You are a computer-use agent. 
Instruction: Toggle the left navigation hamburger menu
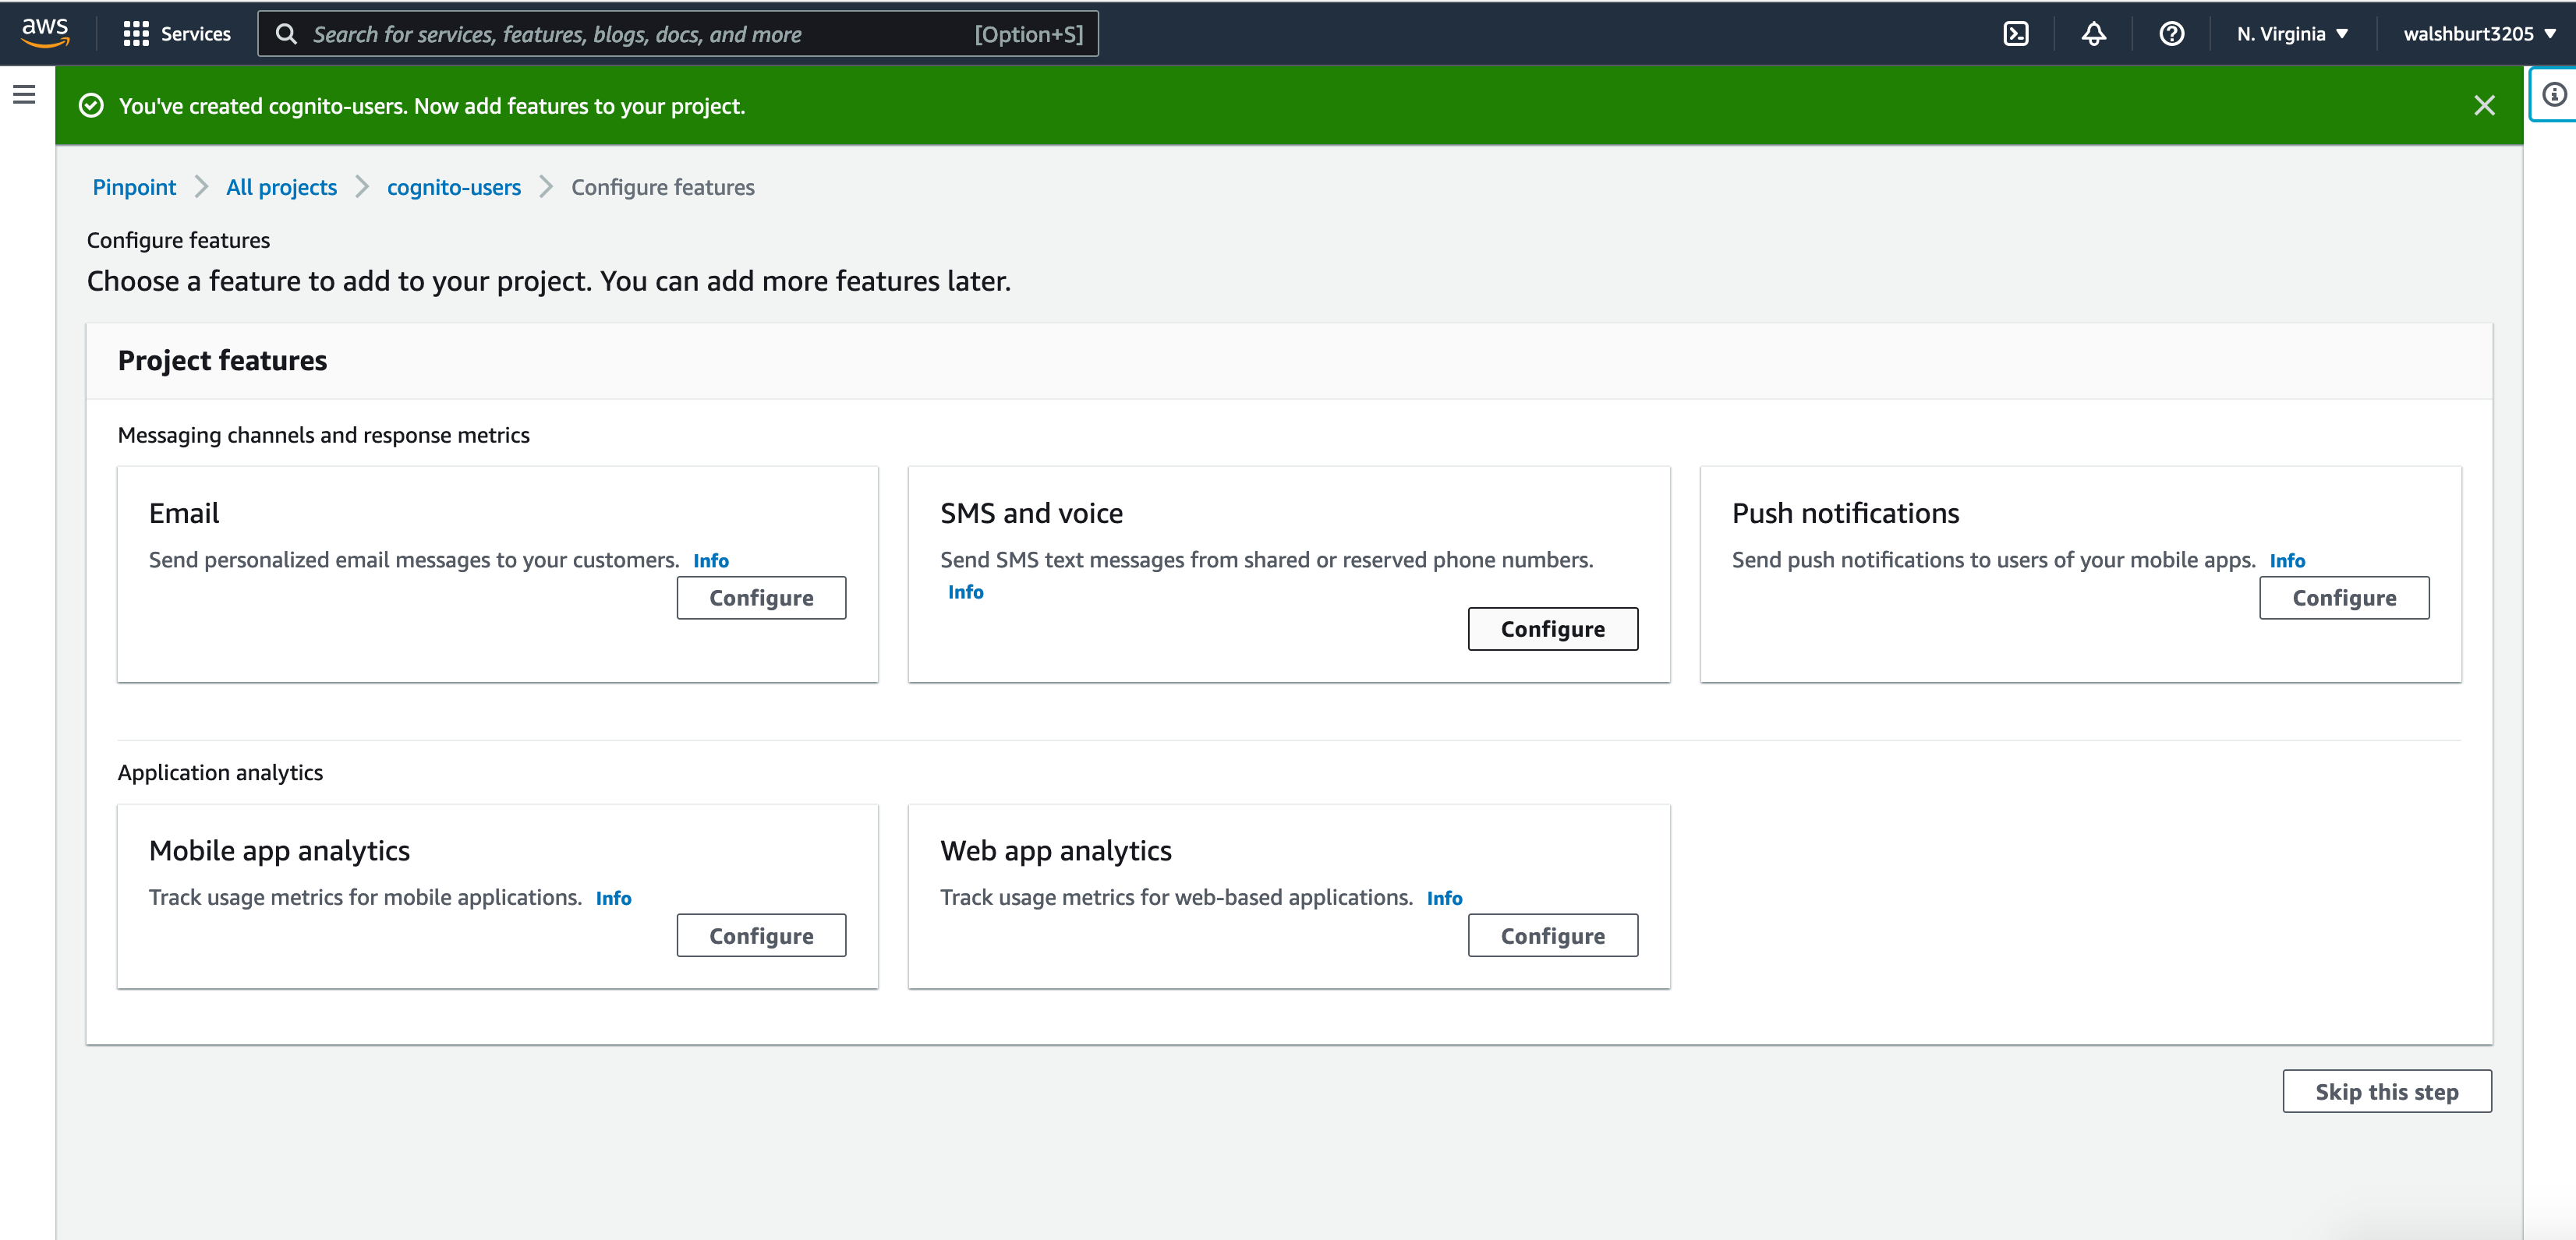click(24, 94)
